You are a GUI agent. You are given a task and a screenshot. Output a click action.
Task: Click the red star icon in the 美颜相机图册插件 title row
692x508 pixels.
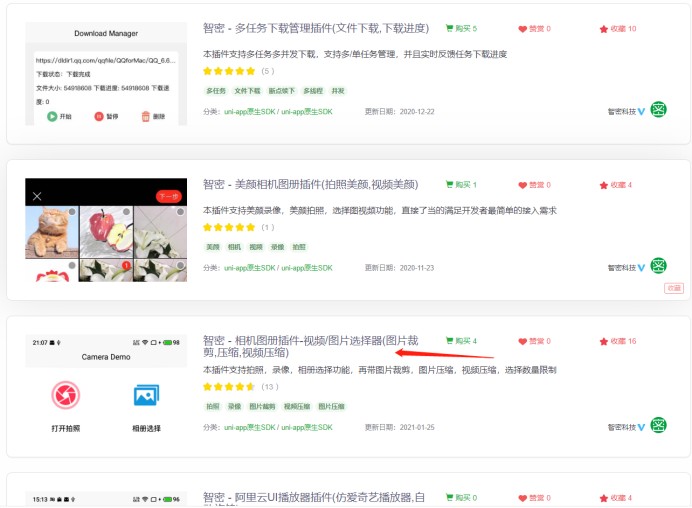tap(604, 185)
